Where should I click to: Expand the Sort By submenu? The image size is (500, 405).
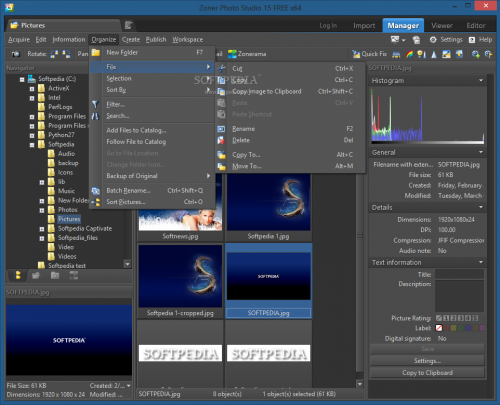(x=152, y=90)
